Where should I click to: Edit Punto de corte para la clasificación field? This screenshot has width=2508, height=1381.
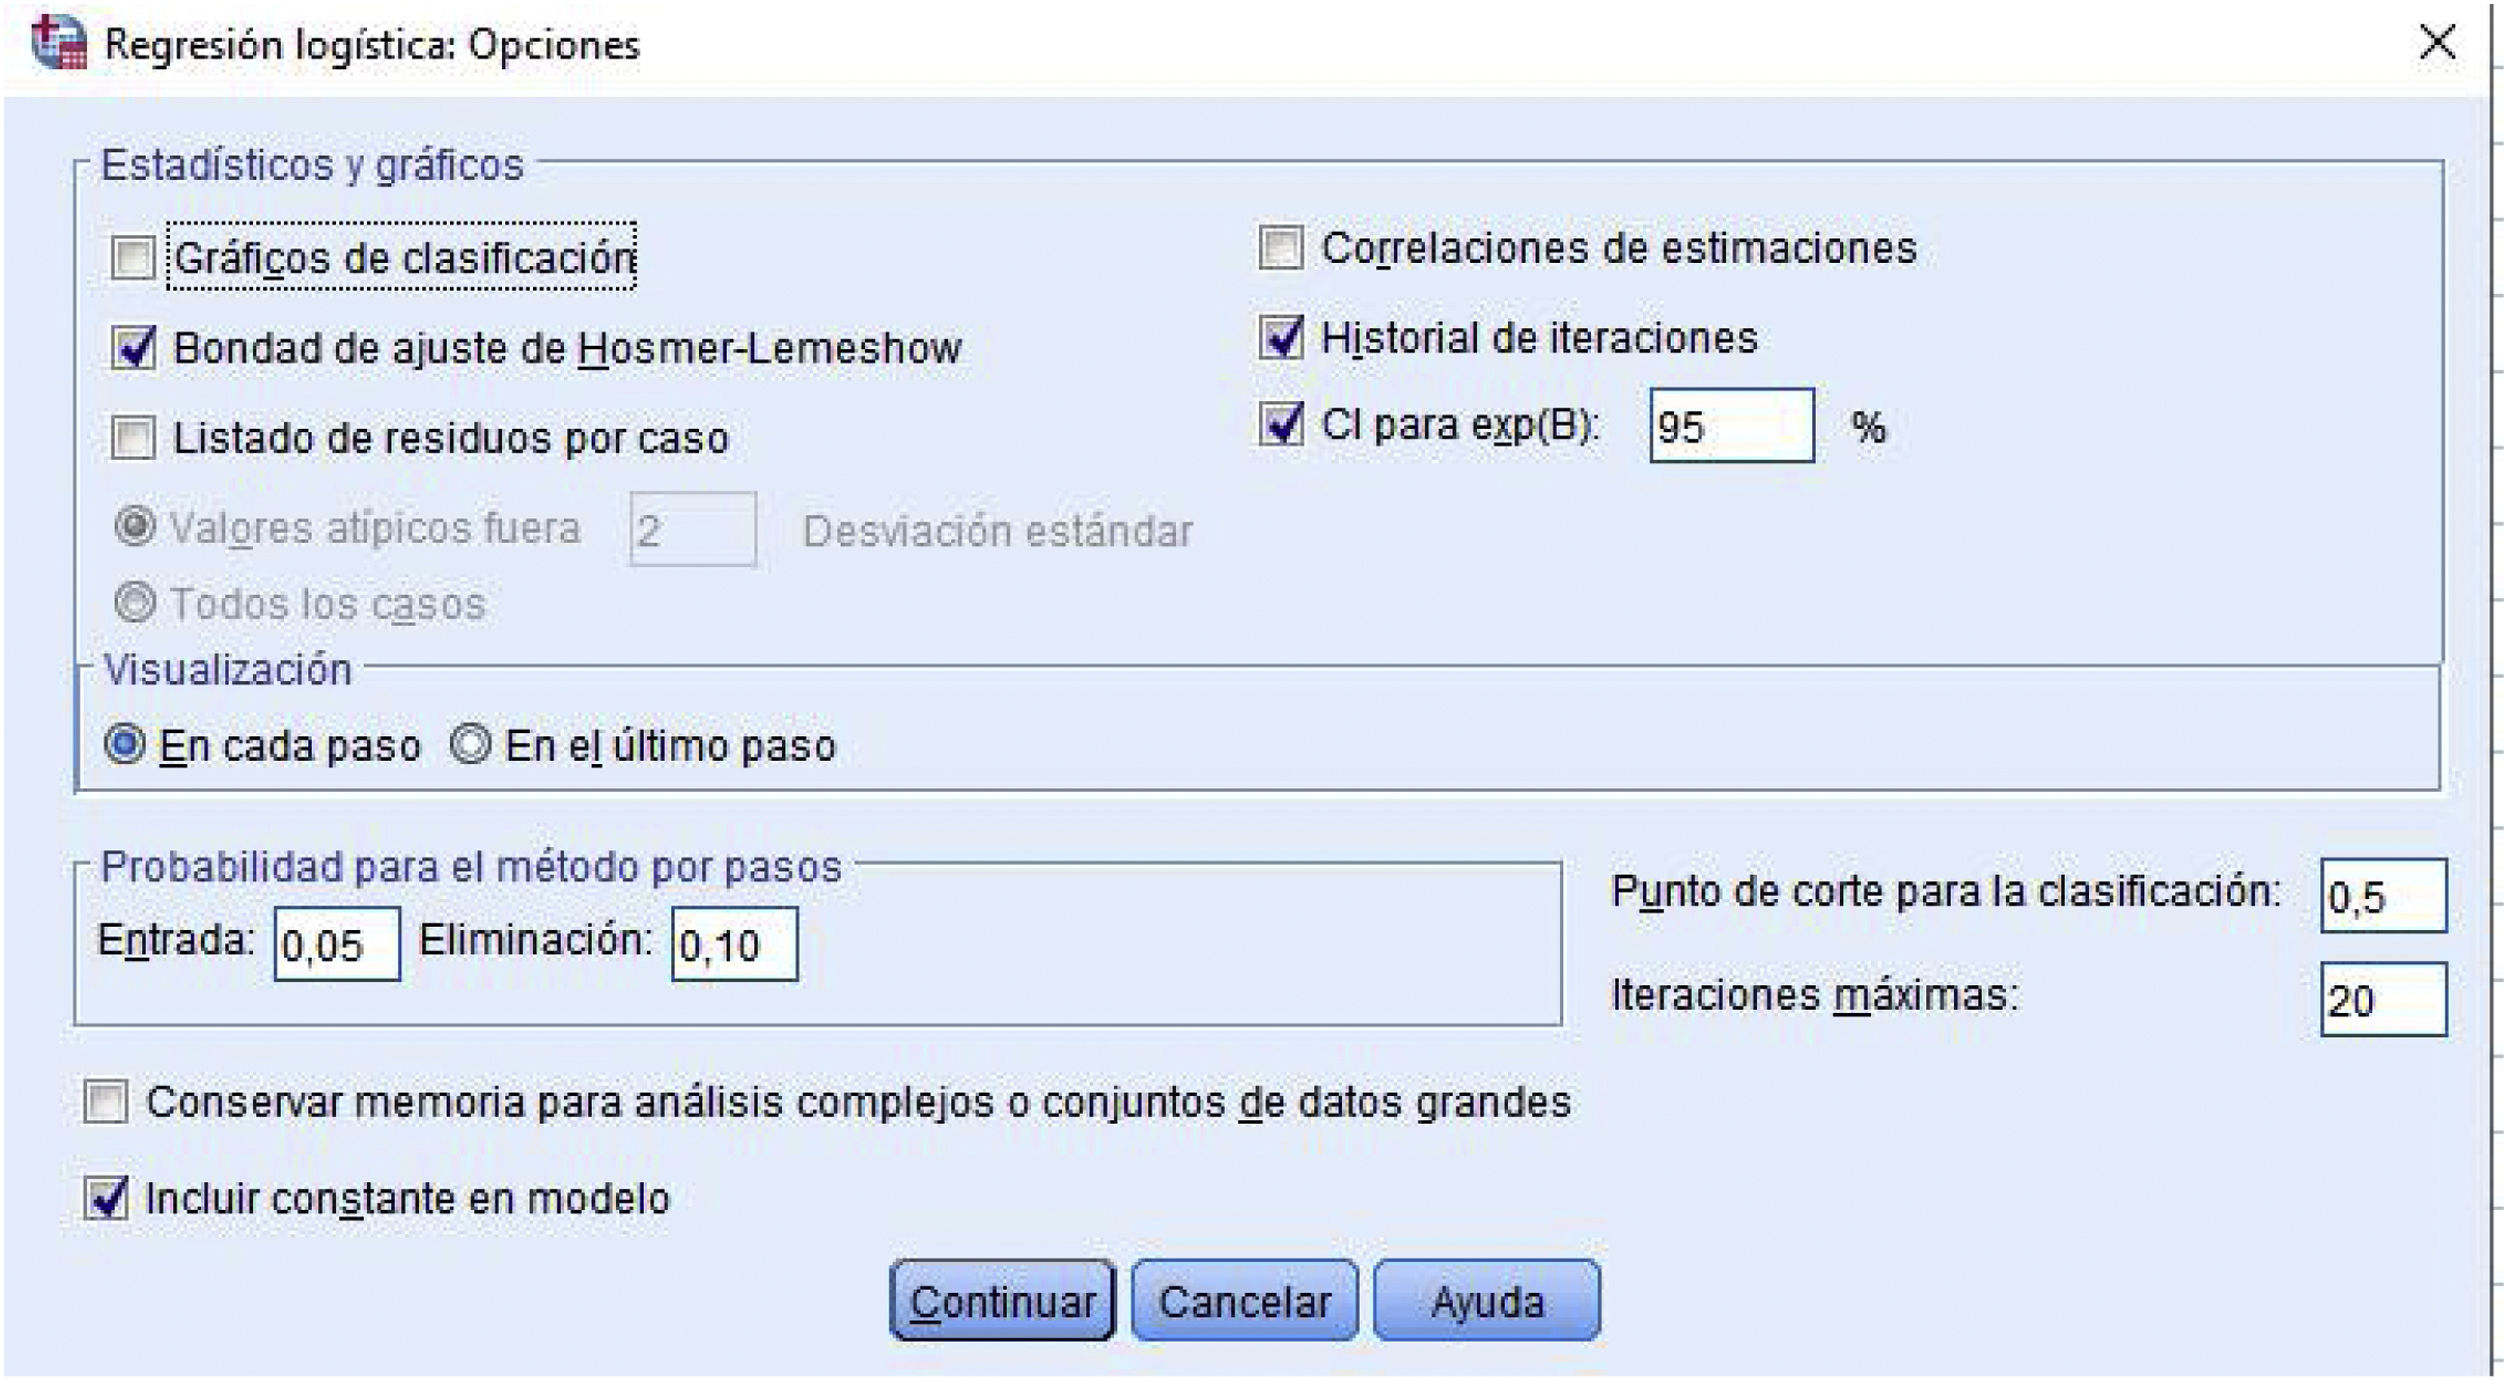2383,896
